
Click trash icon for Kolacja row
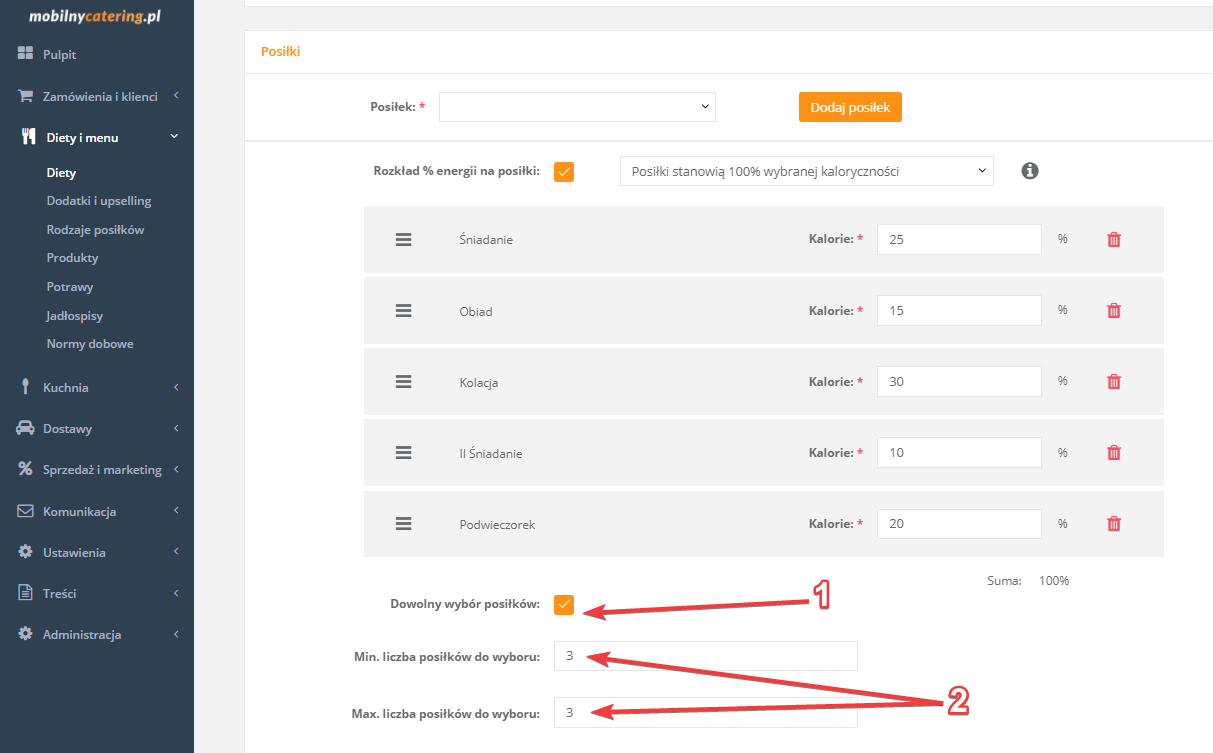[x=1114, y=382]
